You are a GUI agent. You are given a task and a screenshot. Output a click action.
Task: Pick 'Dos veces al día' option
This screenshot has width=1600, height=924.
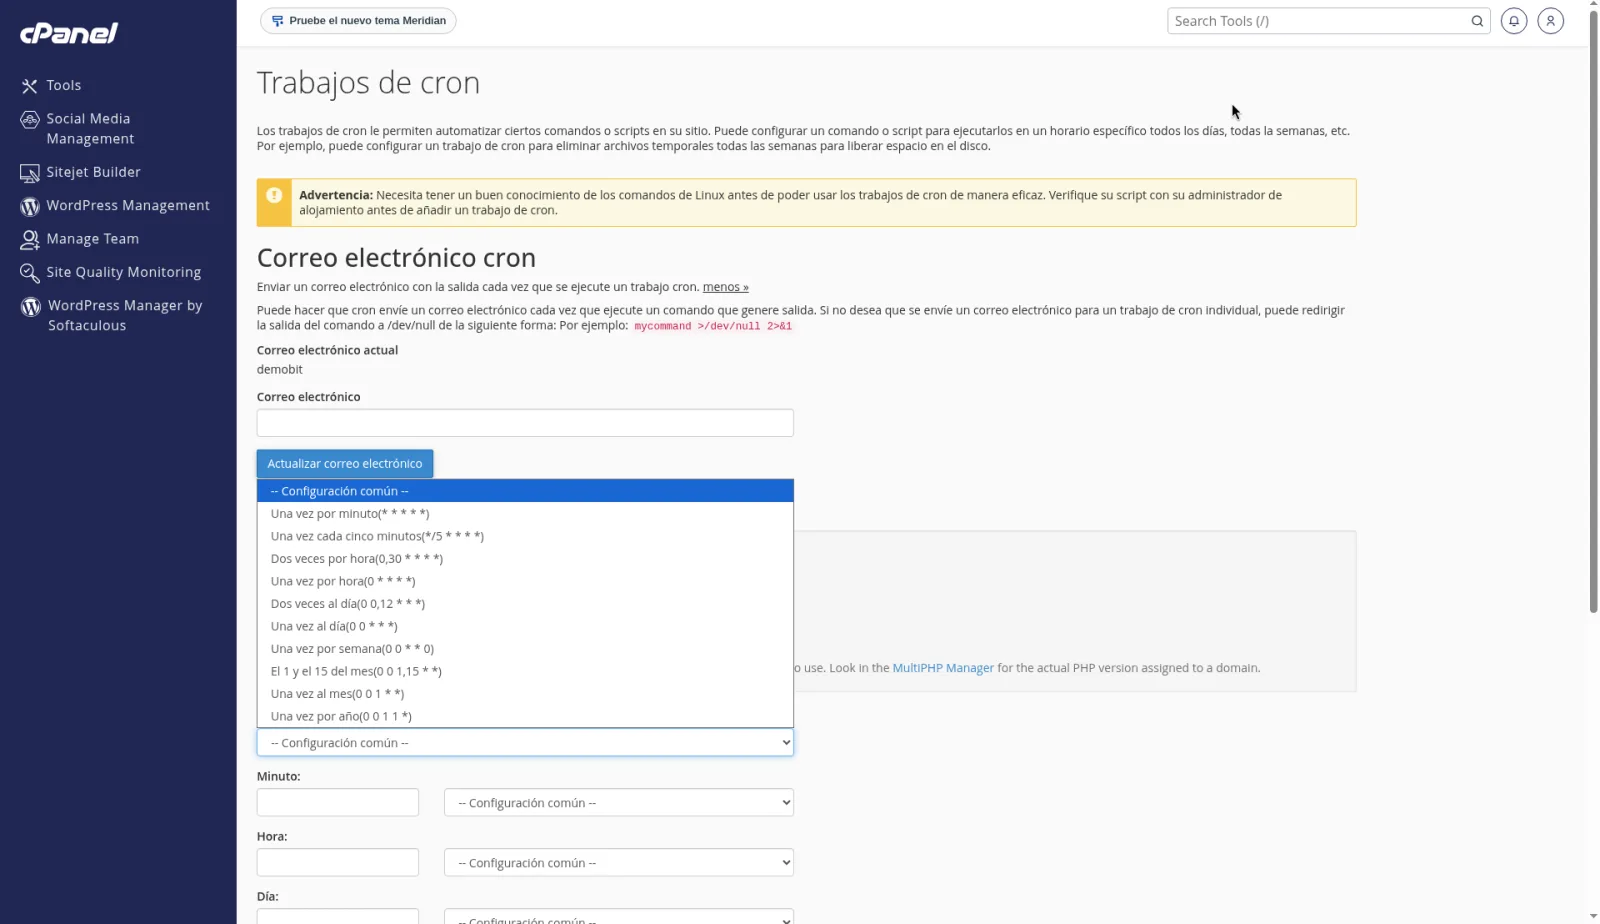click(x=525, y=604)
